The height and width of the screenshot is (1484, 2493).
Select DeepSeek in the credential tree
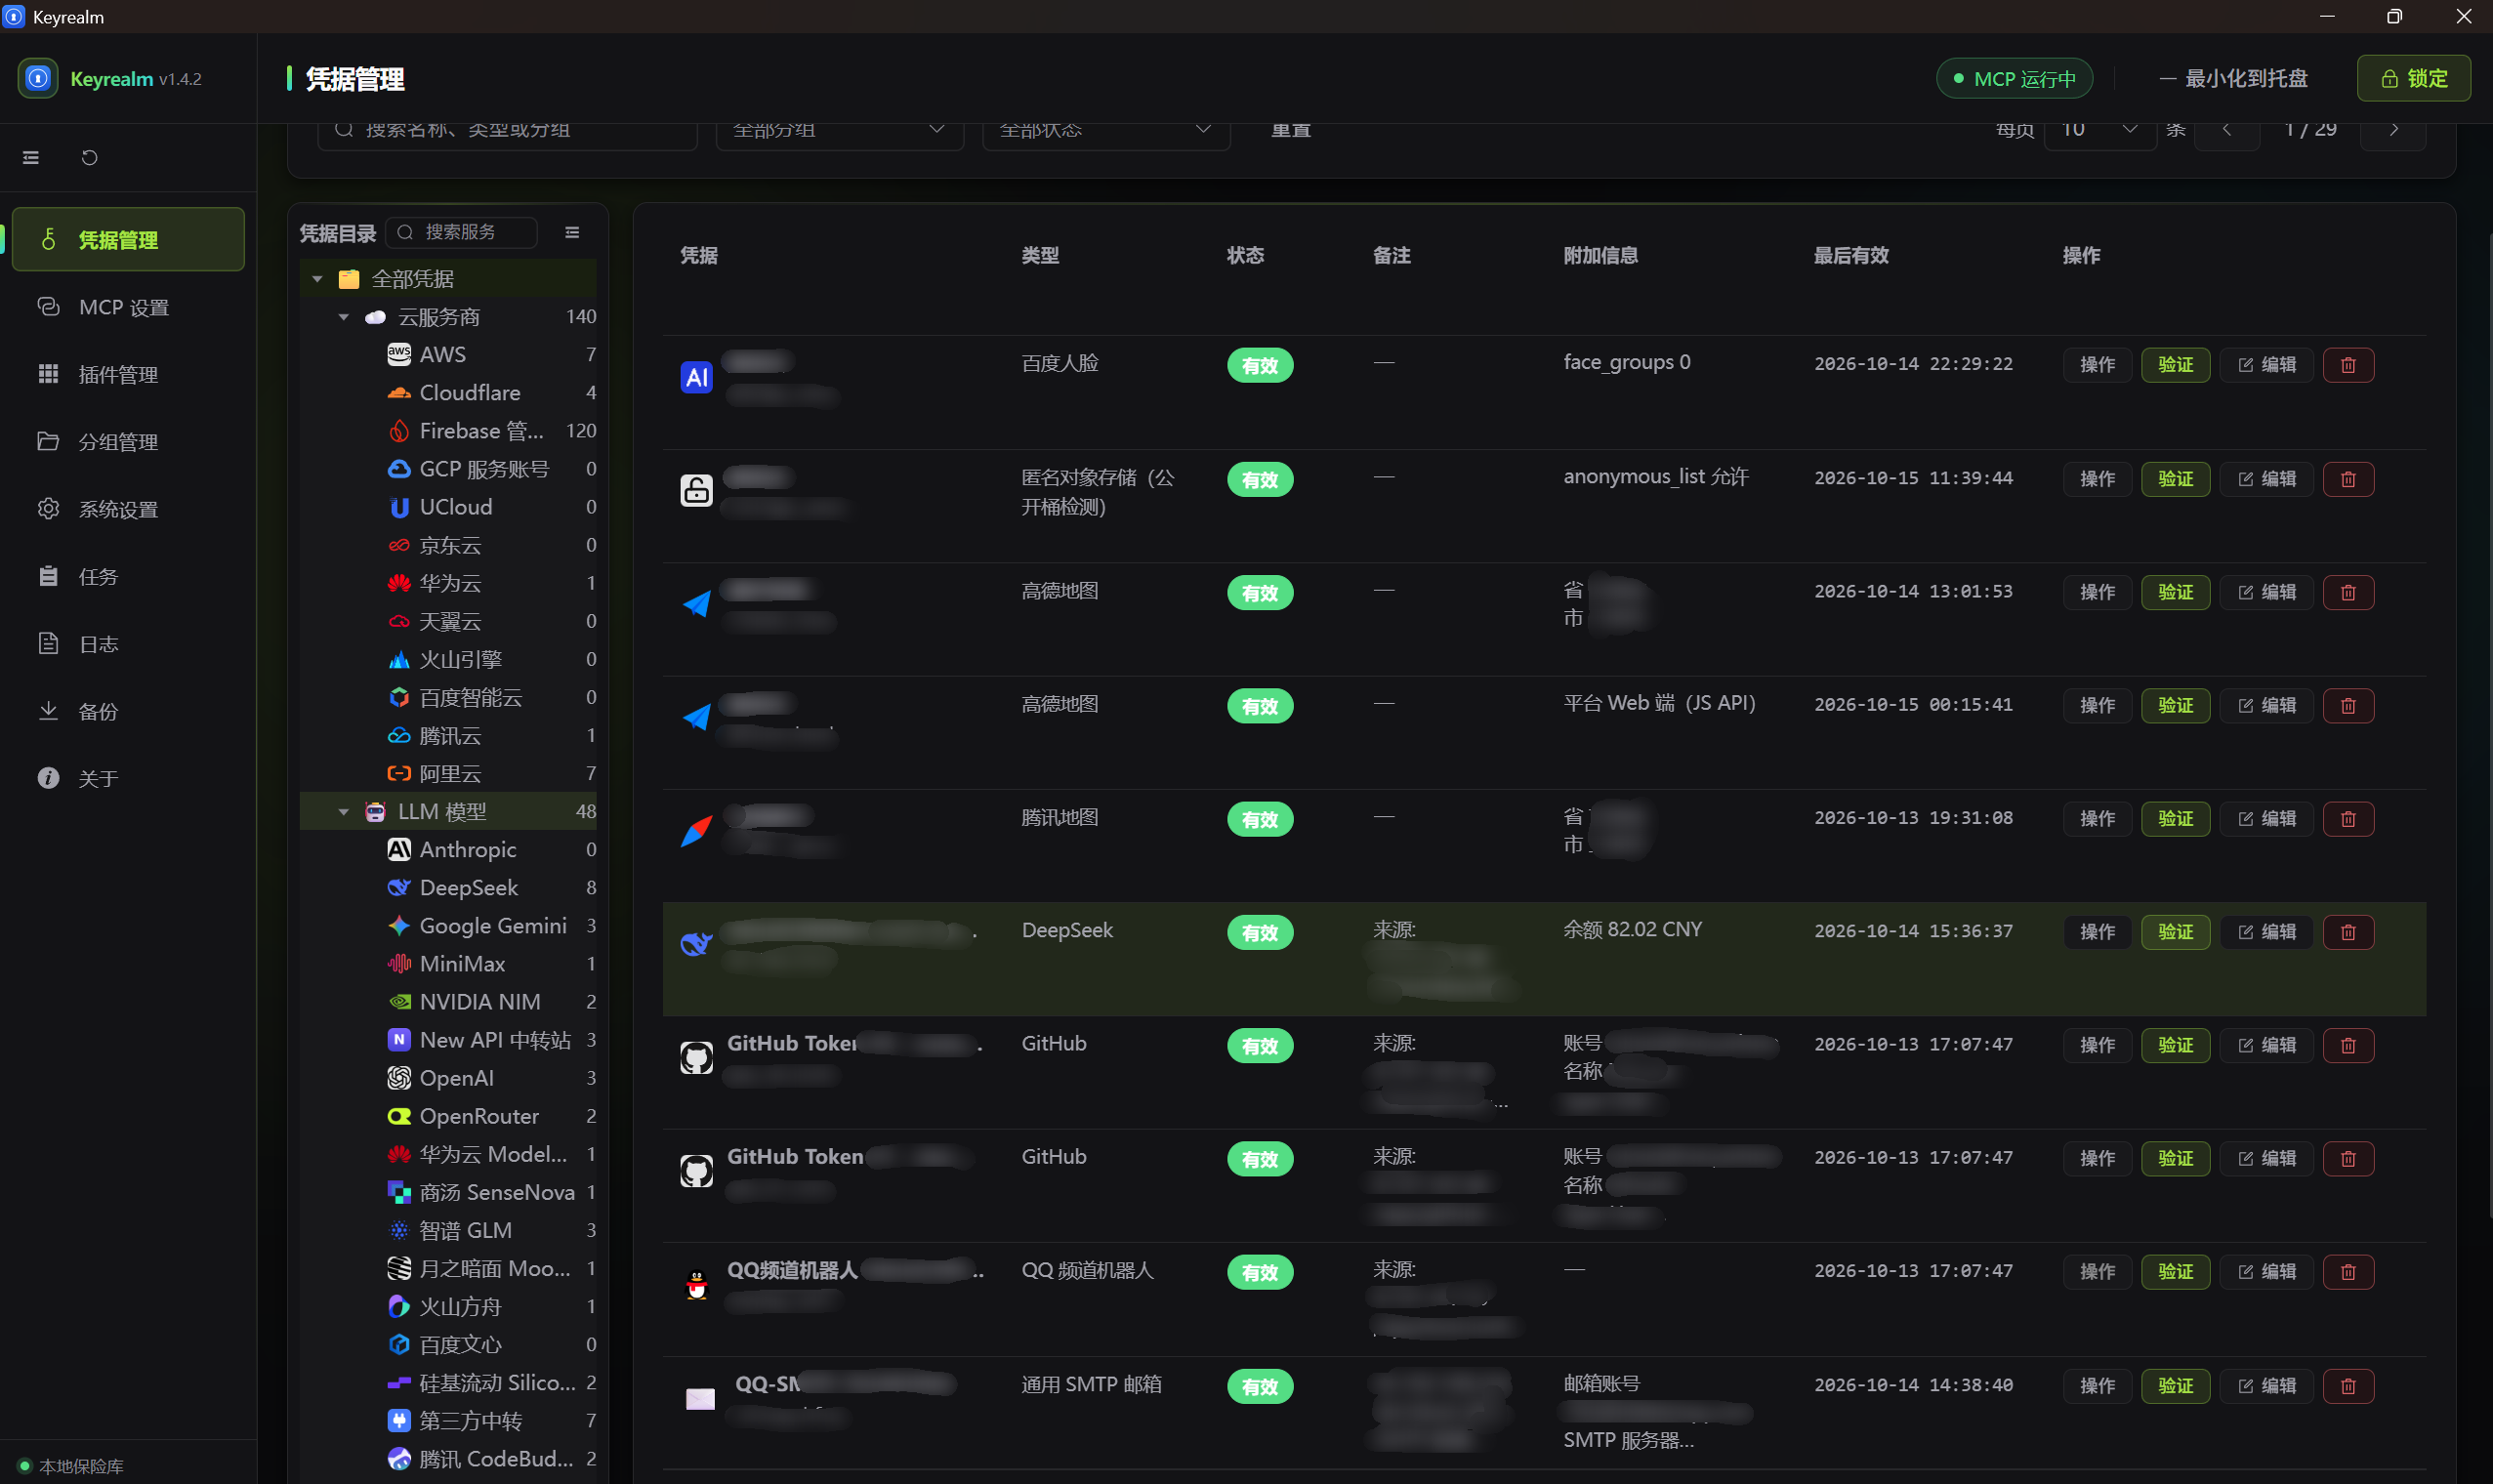[448, 887]
